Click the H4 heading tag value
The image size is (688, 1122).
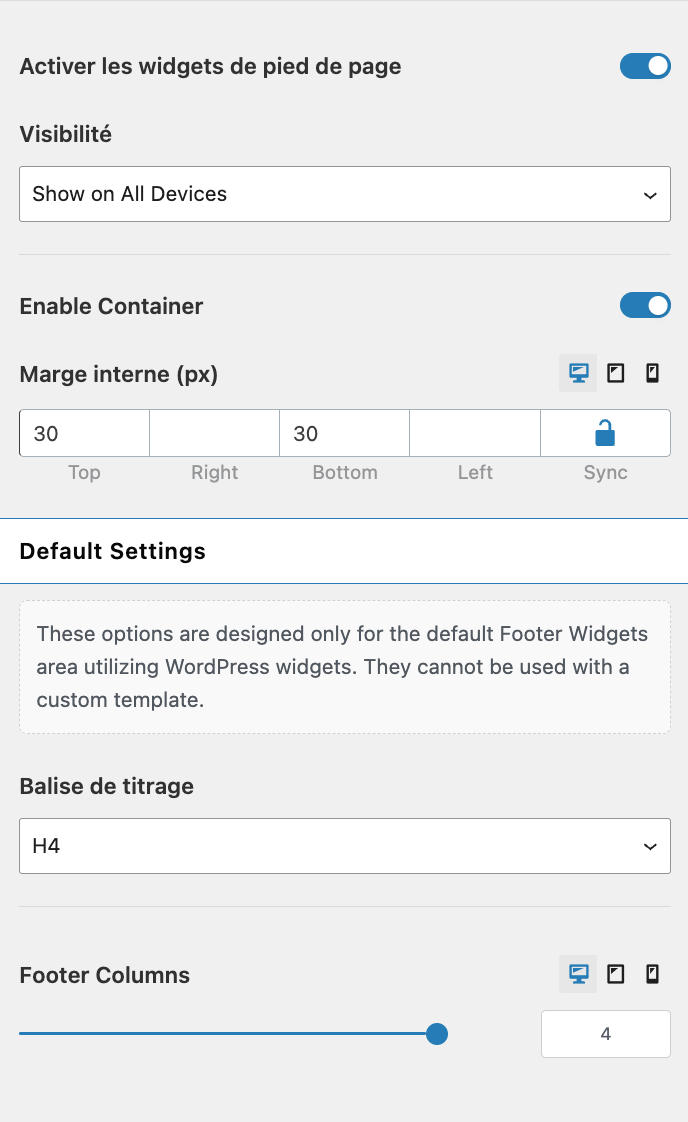[x=46, y=846]
